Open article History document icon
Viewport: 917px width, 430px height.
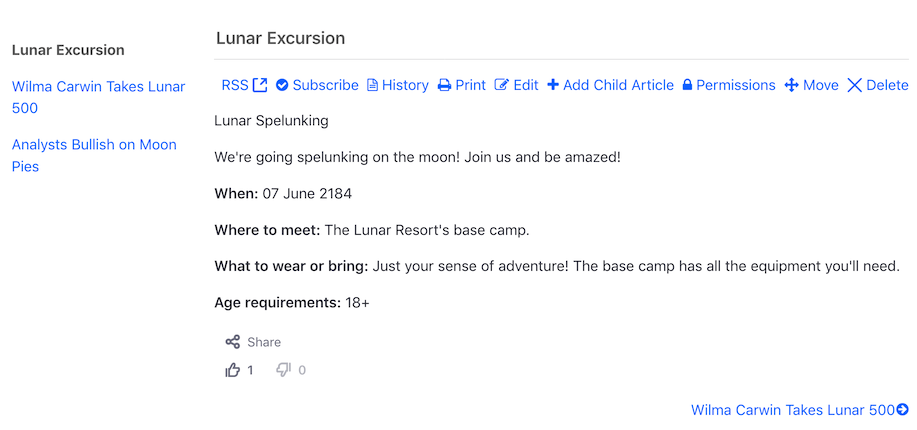click(372, 85)
